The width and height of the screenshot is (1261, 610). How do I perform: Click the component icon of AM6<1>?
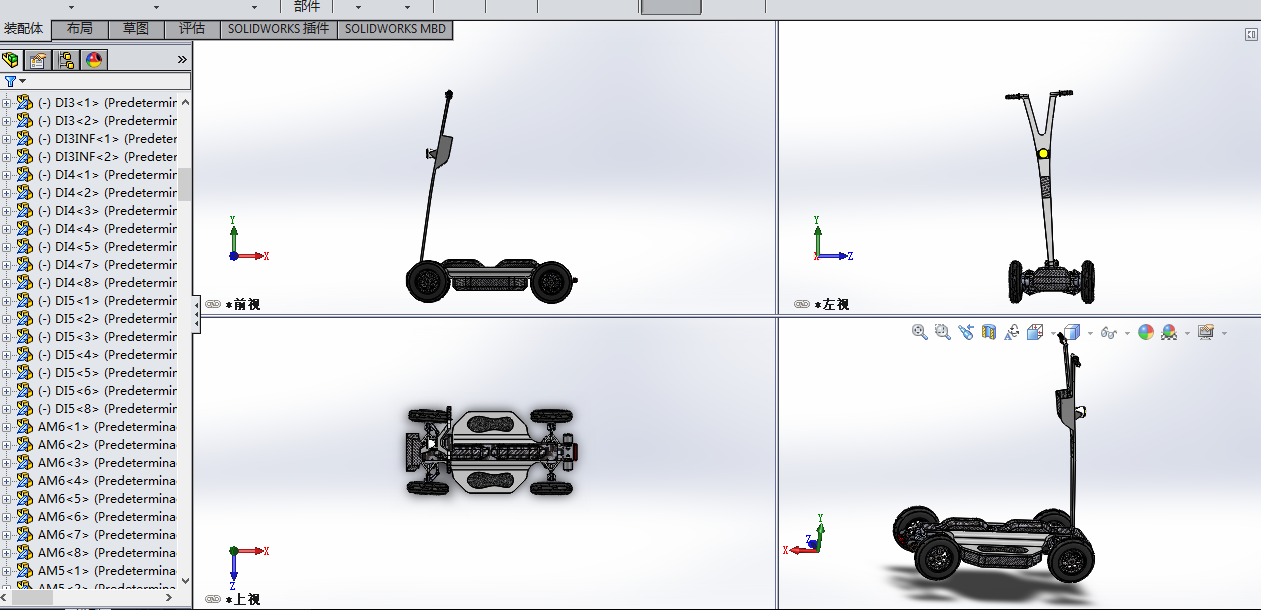pyautogui.click(x=25, y=426)
